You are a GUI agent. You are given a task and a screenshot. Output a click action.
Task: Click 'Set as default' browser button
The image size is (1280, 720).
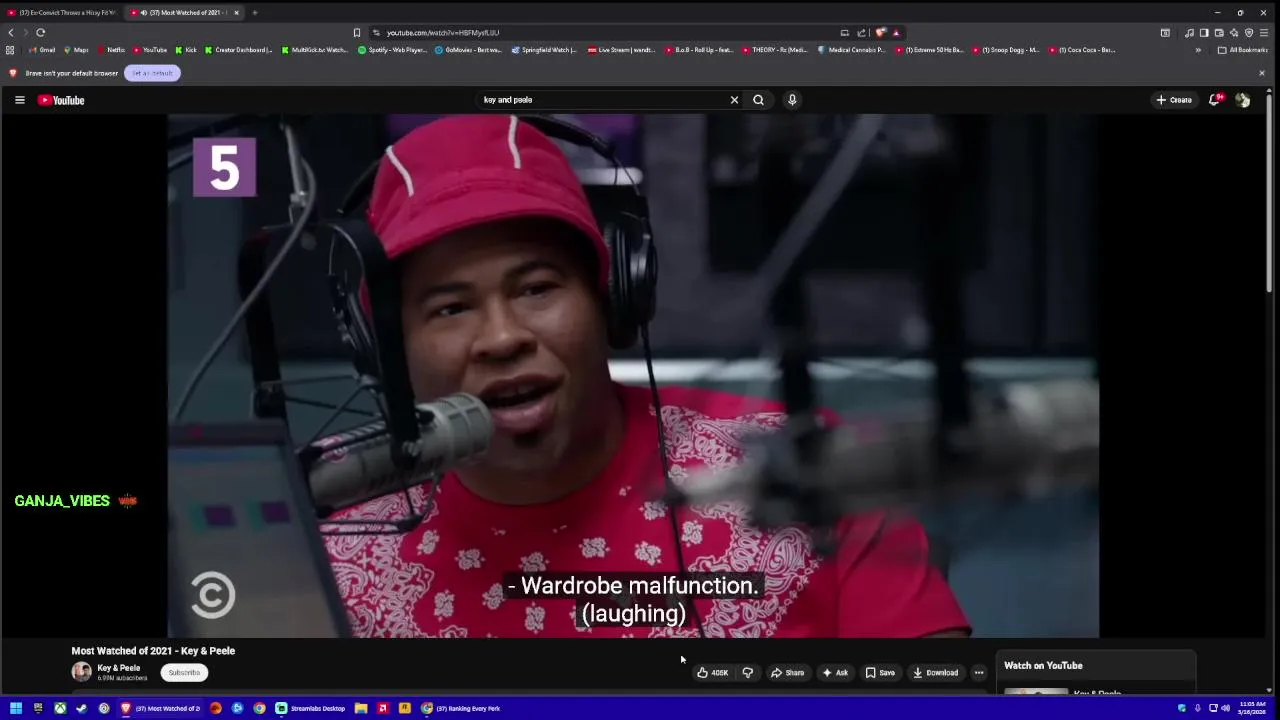coord(152,73)
